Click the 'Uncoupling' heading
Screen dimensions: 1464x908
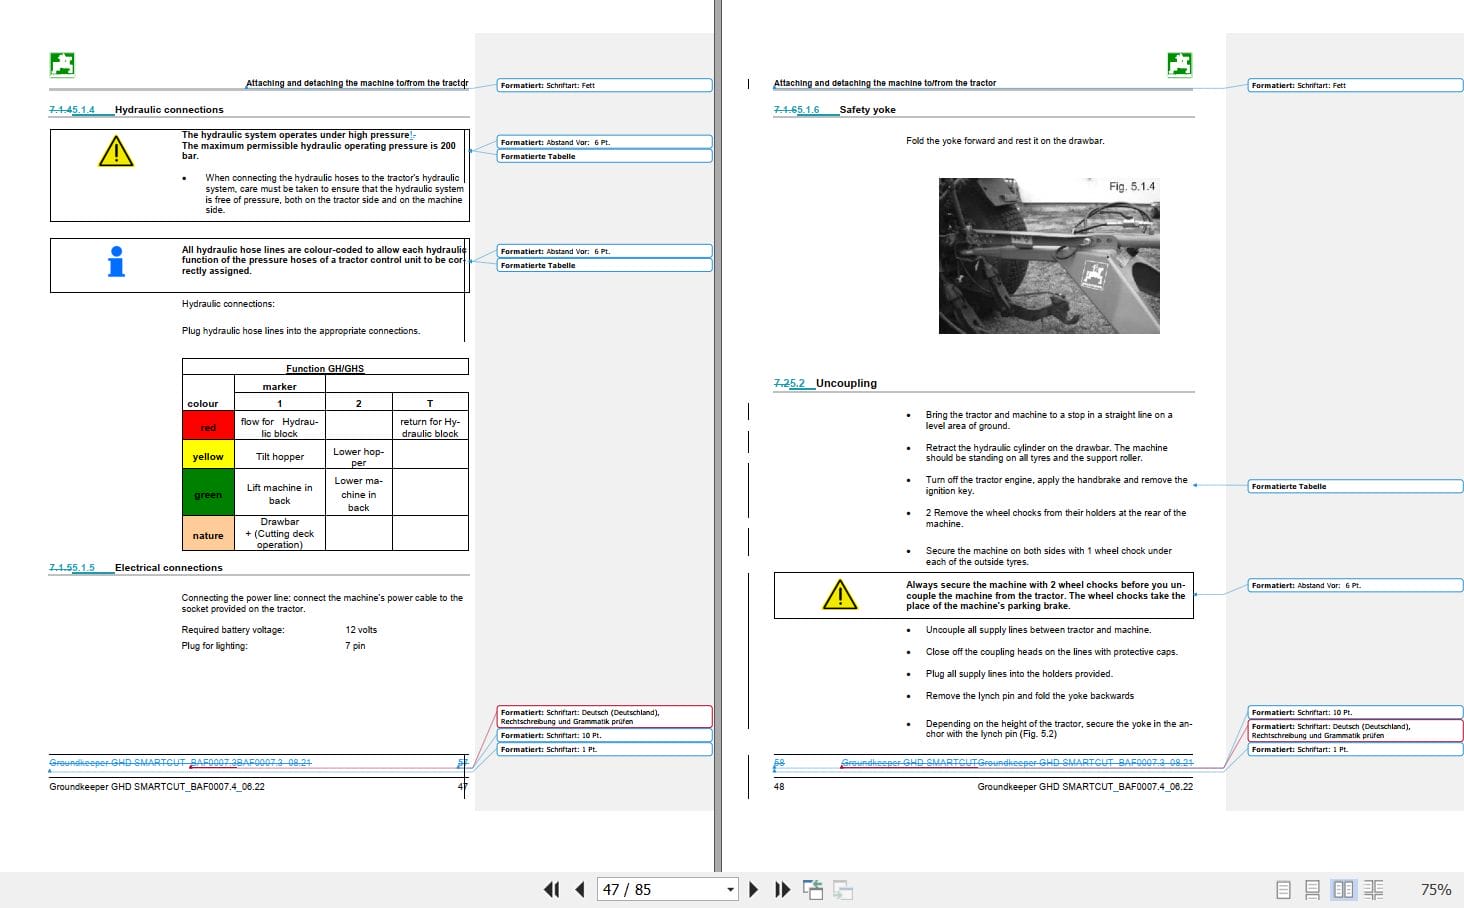[846, 383]
